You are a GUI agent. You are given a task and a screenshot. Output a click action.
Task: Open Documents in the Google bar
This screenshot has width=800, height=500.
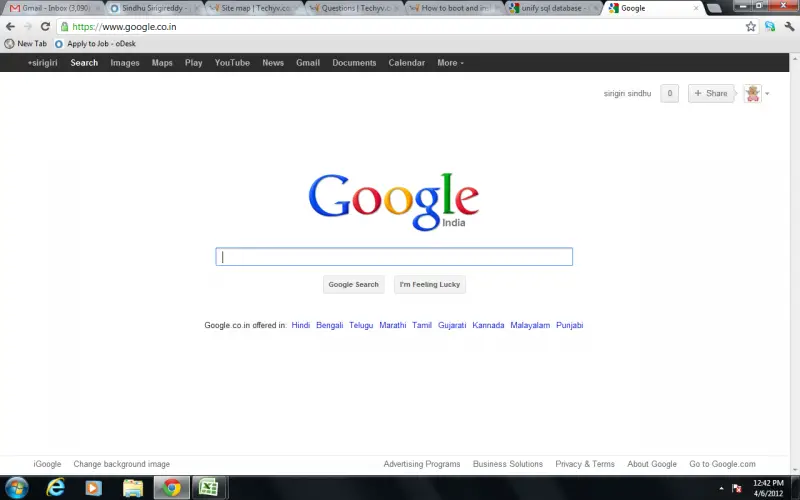click(x=354, y=63)
